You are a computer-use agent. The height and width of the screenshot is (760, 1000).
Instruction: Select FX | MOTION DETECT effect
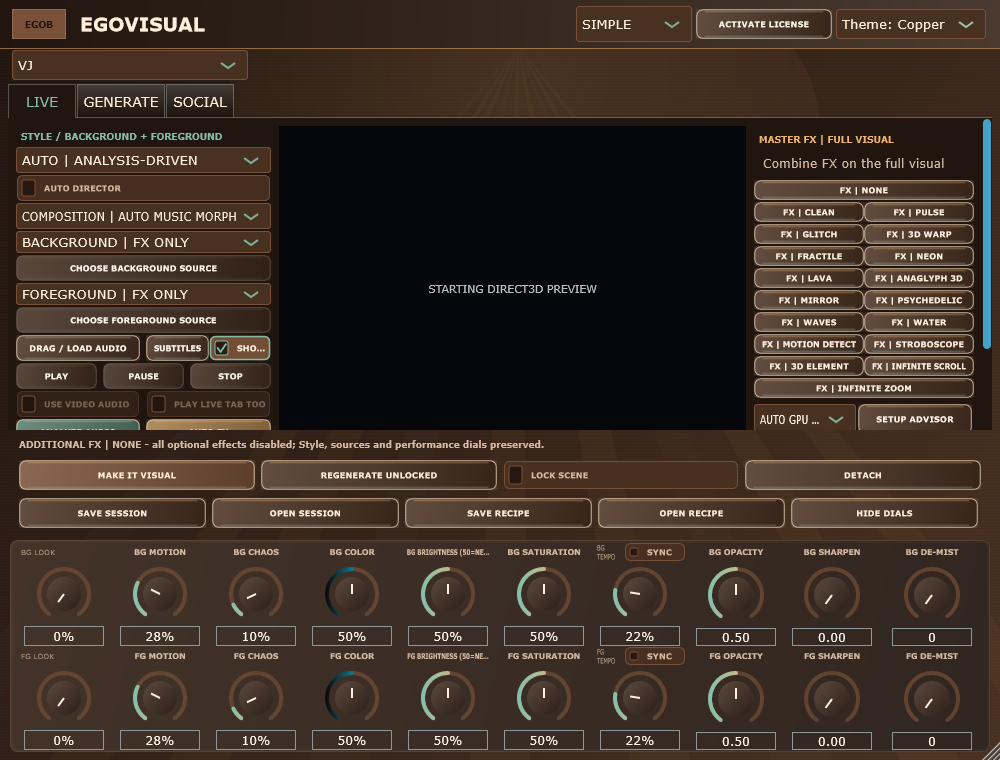[809, 344]
